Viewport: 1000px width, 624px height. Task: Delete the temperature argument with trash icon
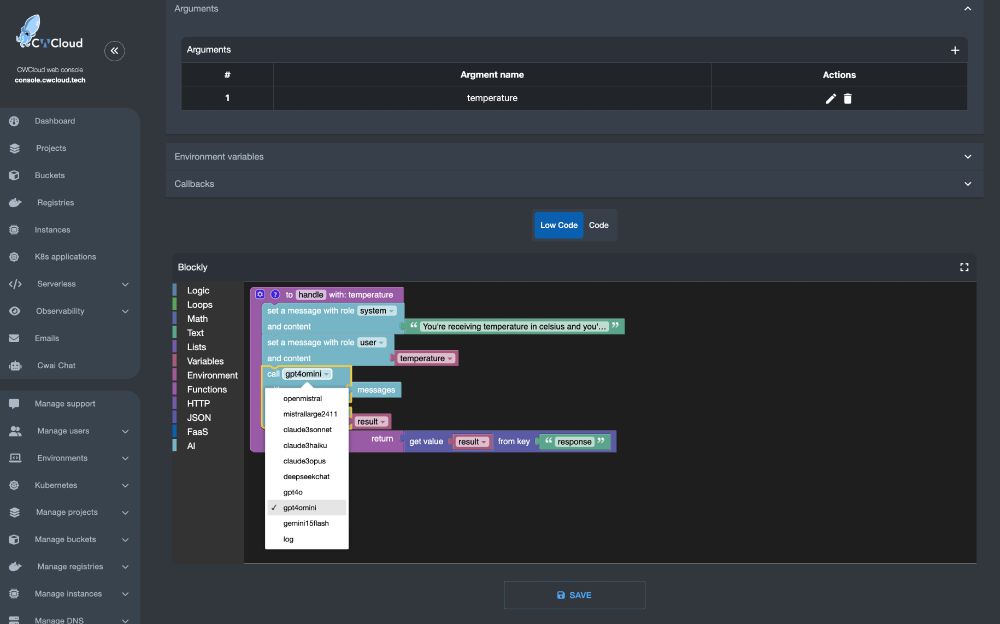[x=848, y=98]
